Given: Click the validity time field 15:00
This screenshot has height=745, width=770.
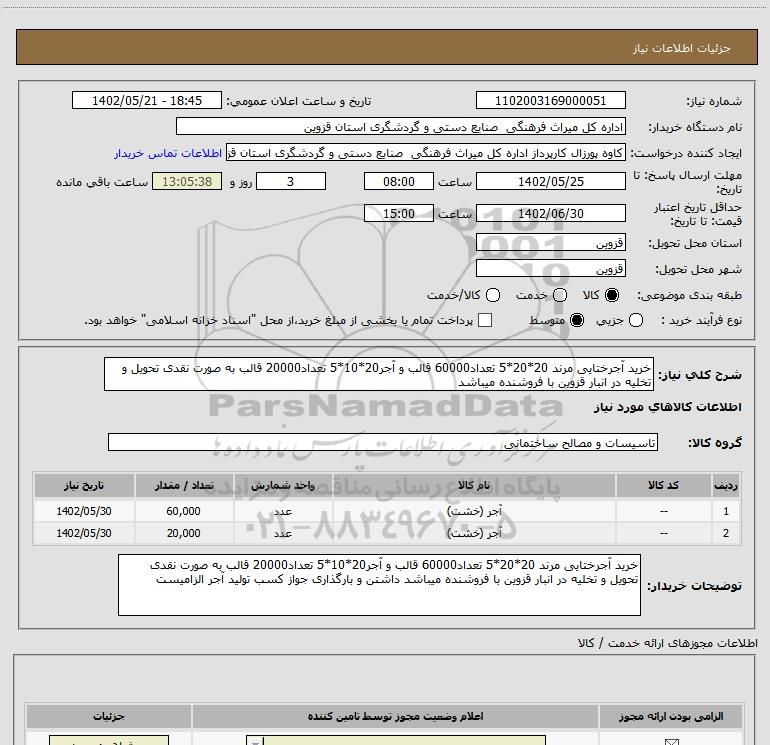Looking at the screenshot, I should [399, 213].
